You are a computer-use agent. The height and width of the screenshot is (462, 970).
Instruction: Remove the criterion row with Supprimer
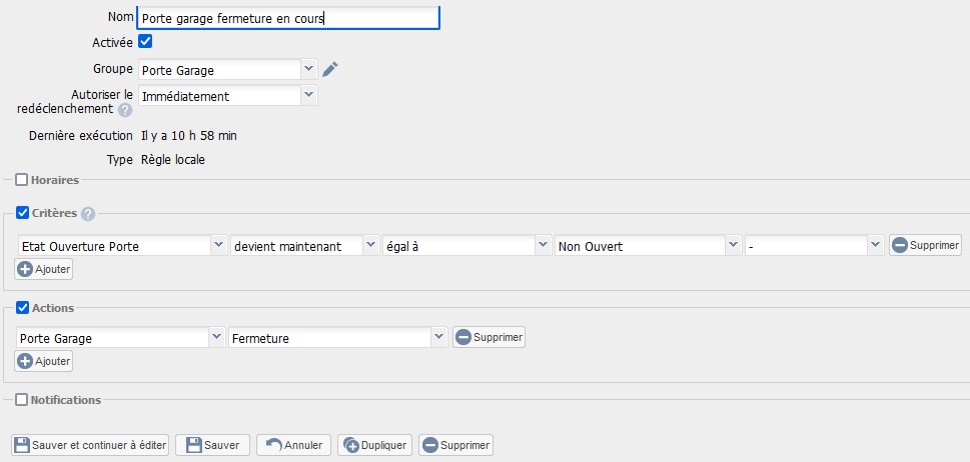(x=924, y=245)
